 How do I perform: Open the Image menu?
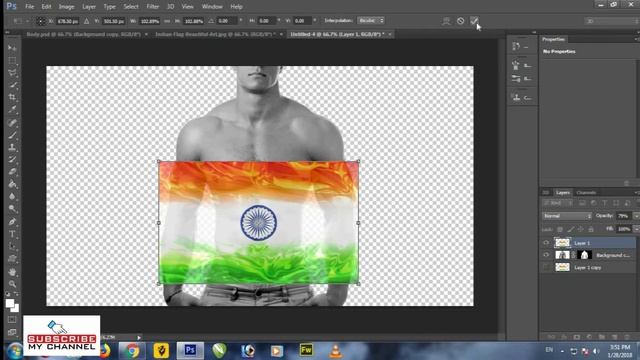tap(67, 7)
